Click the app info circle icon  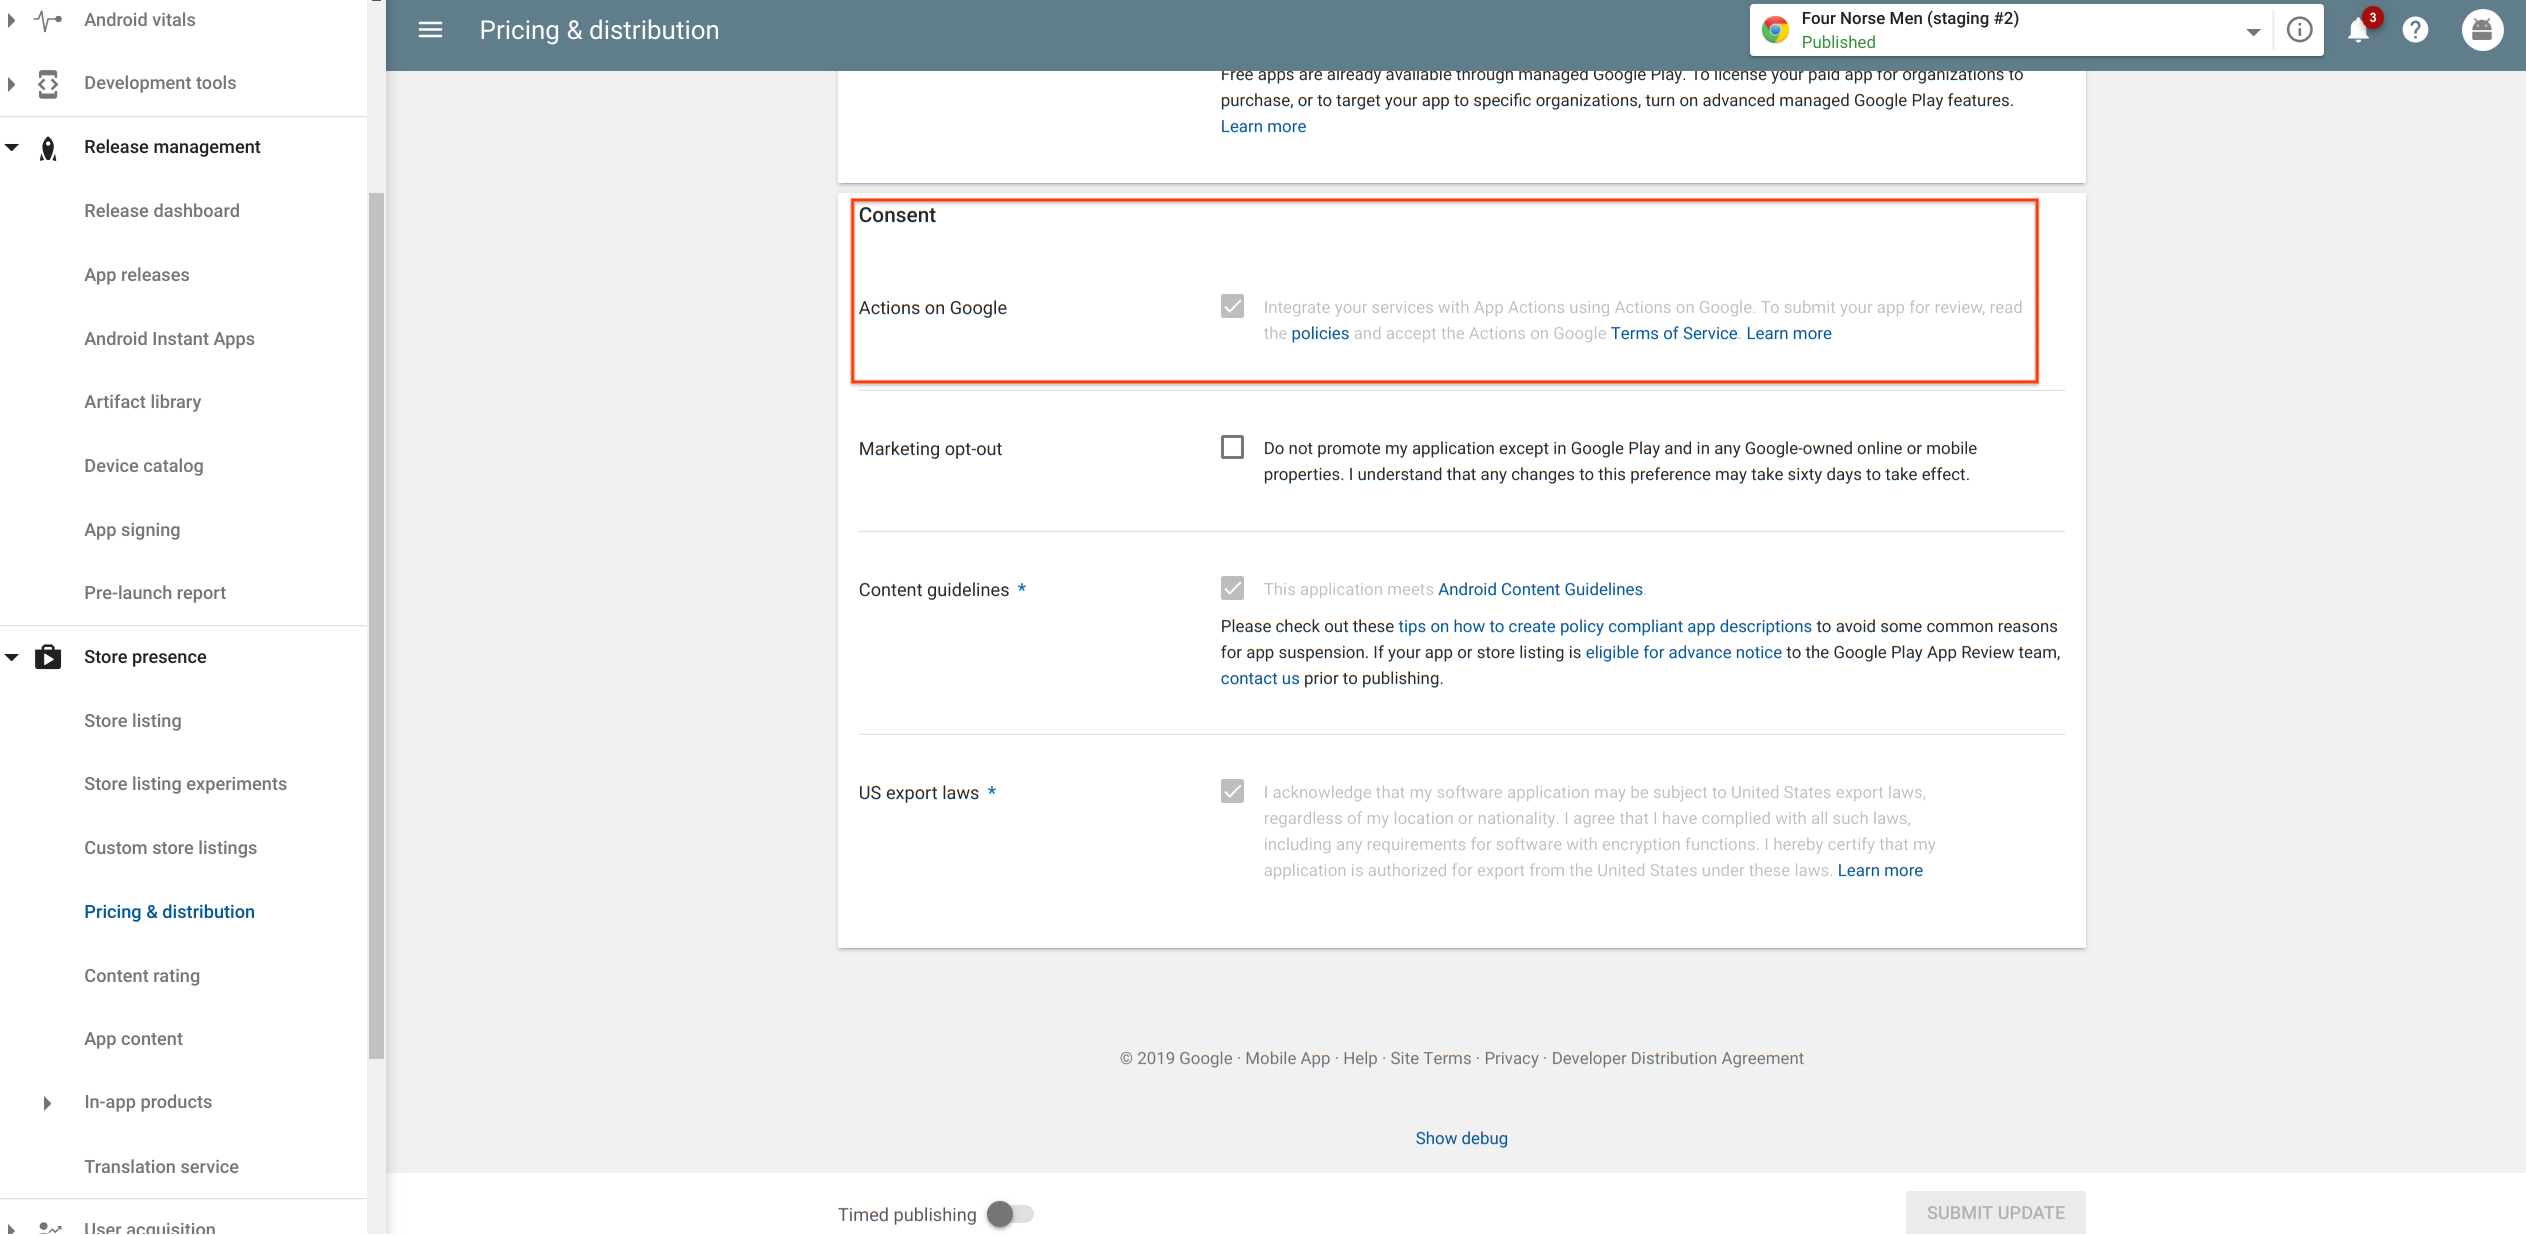2299,30
